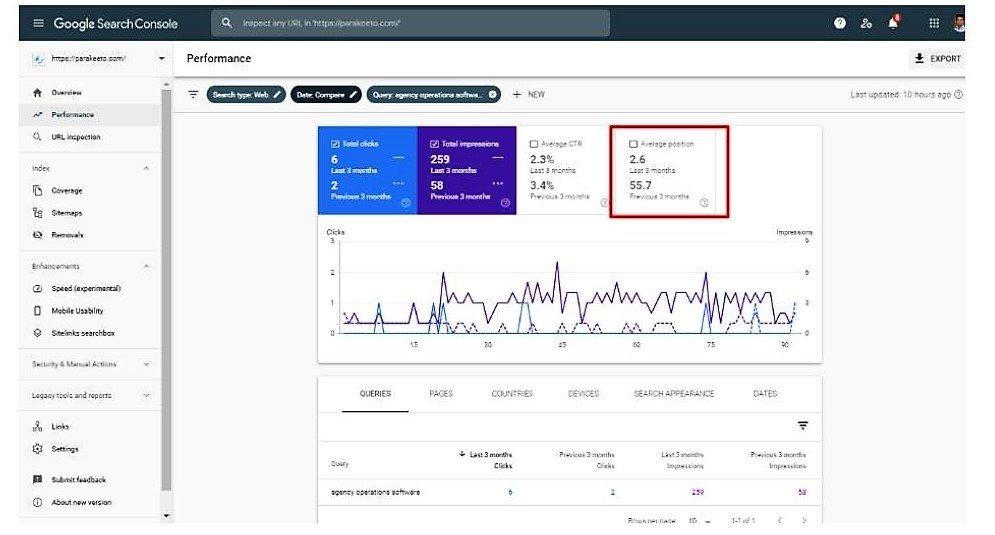Sort by Last 3 months Clicks column

pyautogui.click(x=485, y=460)
